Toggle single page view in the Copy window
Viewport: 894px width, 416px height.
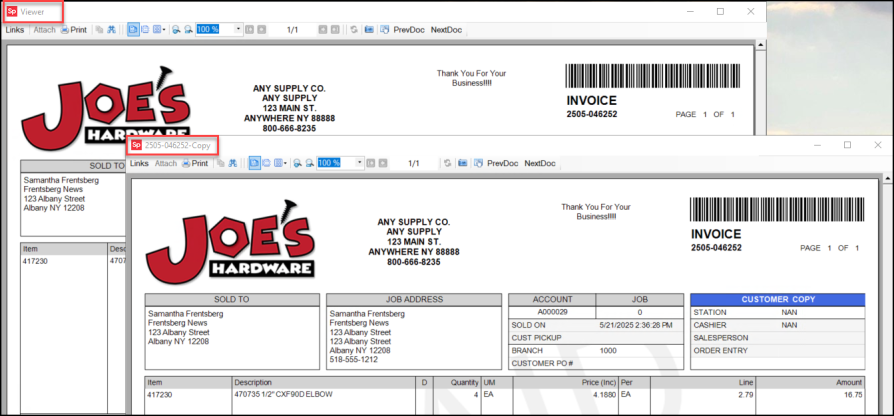coord(254,163)
